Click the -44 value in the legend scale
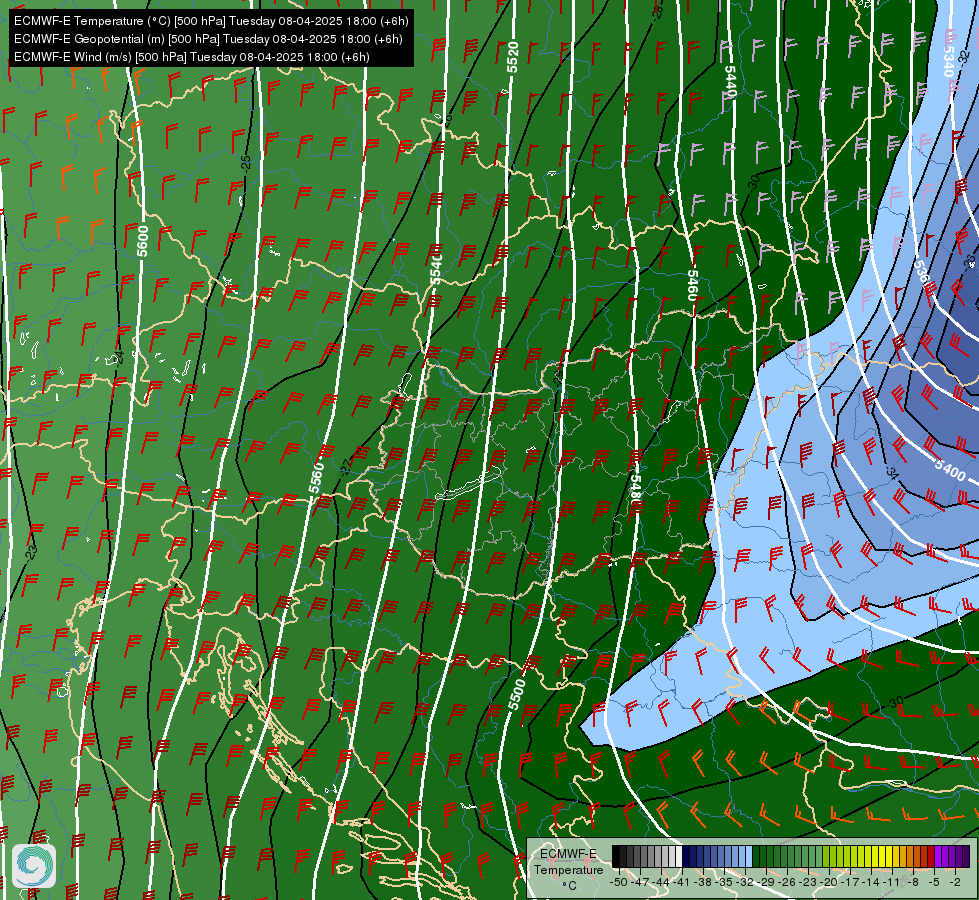The width and height of the screenshot is (979, 900). click(661, 882)
